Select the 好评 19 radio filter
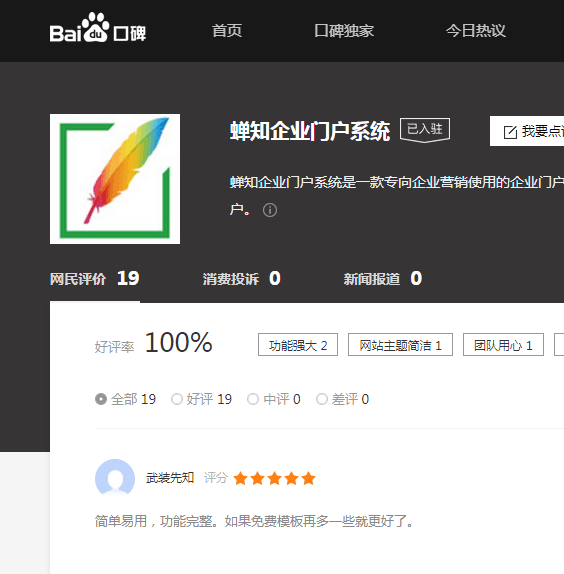The width and height of the screenshot is (564, 574). 201,399
